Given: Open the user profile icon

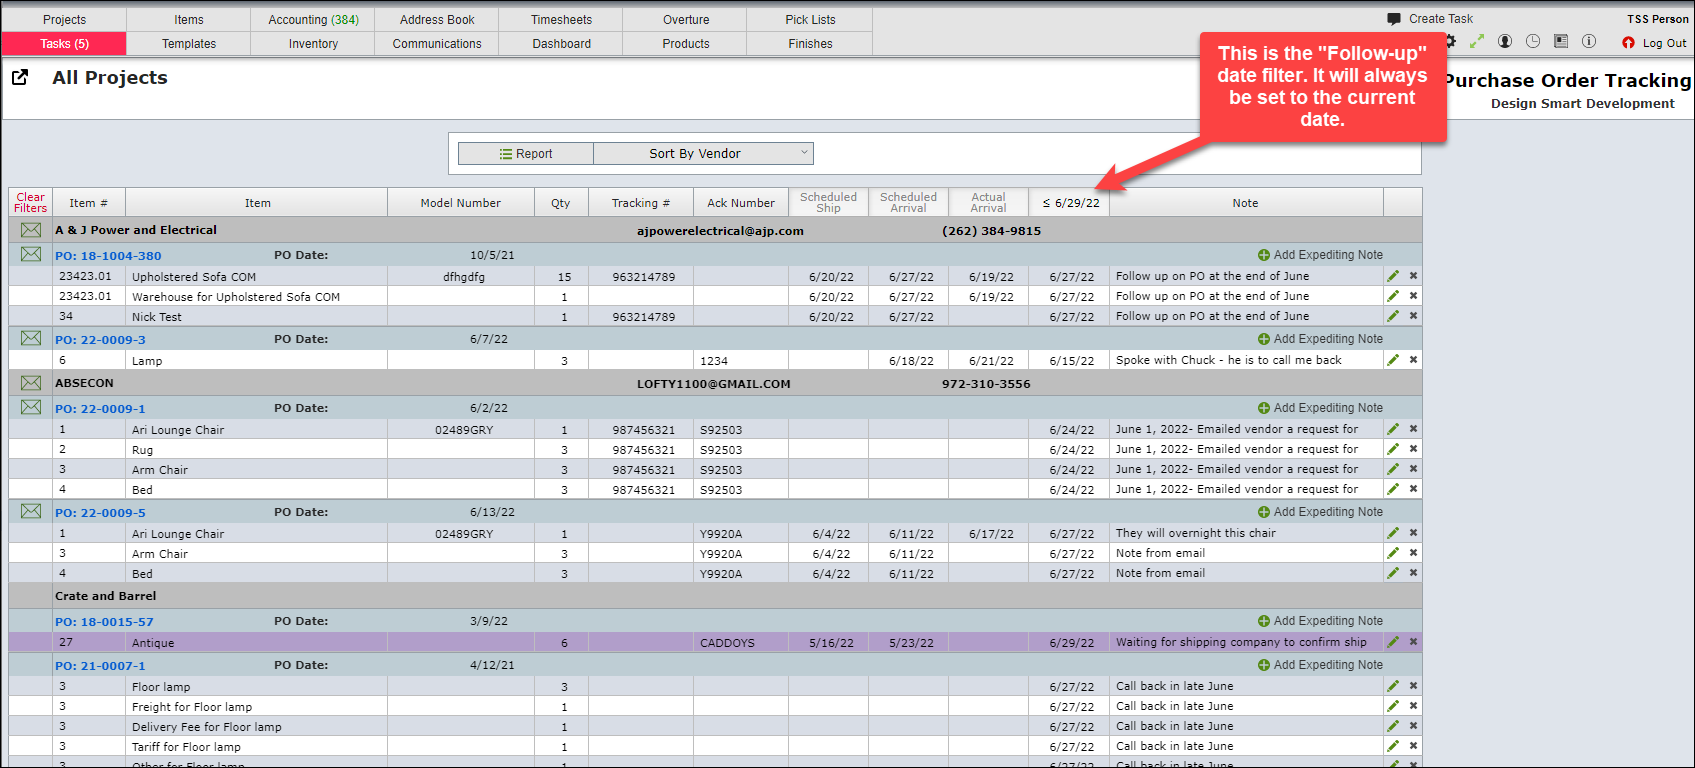Looking at the screenshot, I should click(1505, 42).
